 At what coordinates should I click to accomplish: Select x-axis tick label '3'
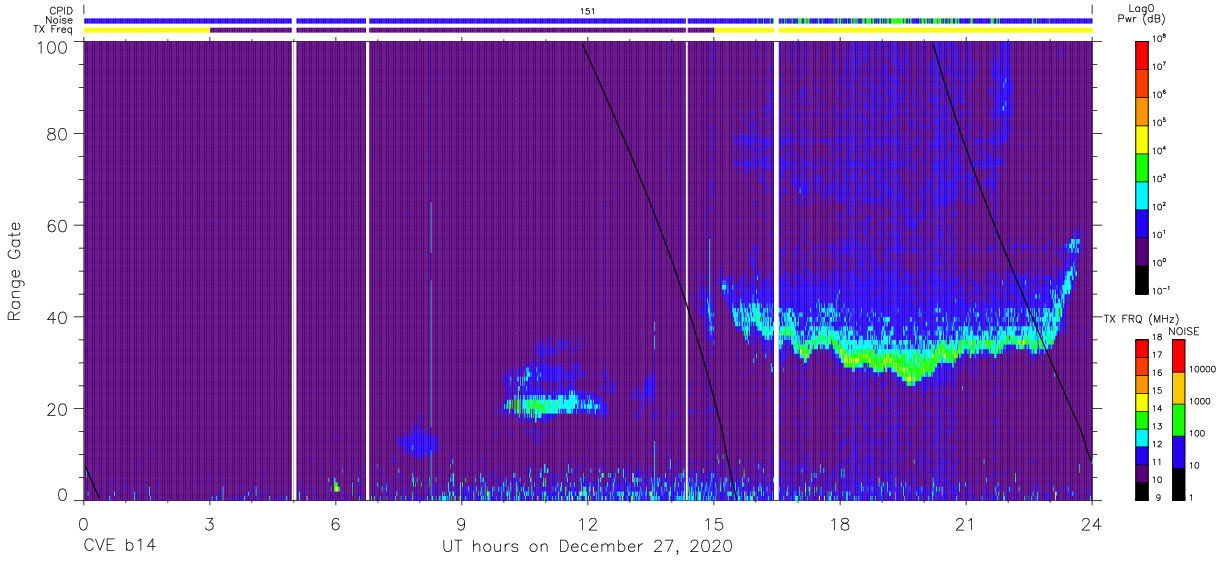210,522
